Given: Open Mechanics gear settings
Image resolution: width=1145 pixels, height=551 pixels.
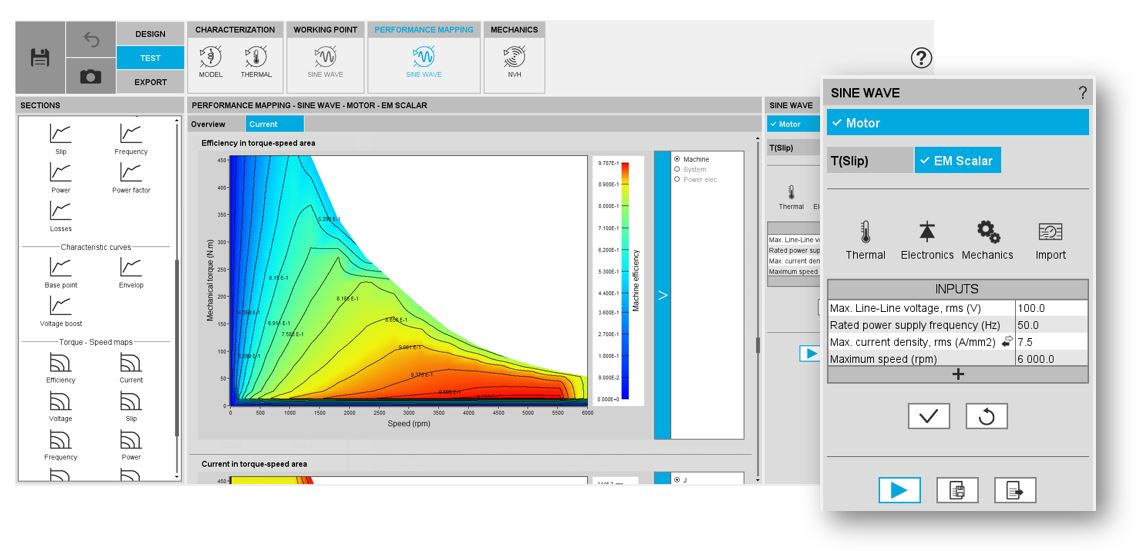Looking at the screenshot, I should click(x=988, y=241).
